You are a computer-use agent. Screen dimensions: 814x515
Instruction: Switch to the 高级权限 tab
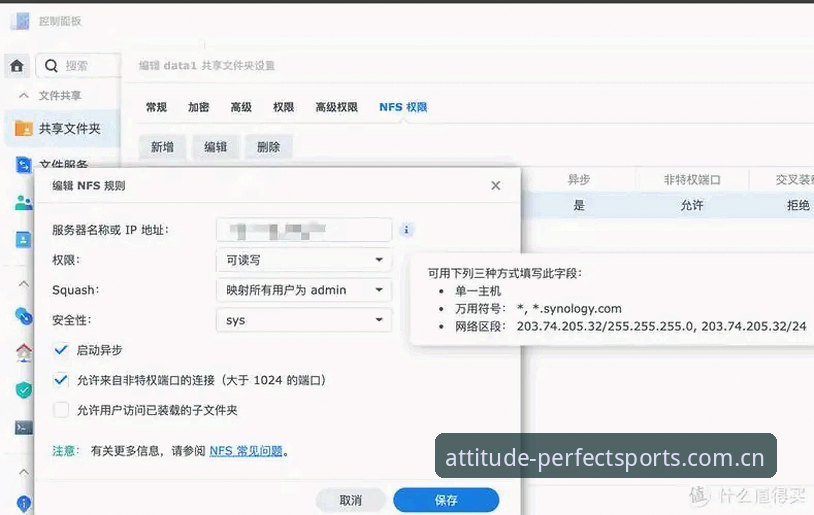[x=336, y=107]
